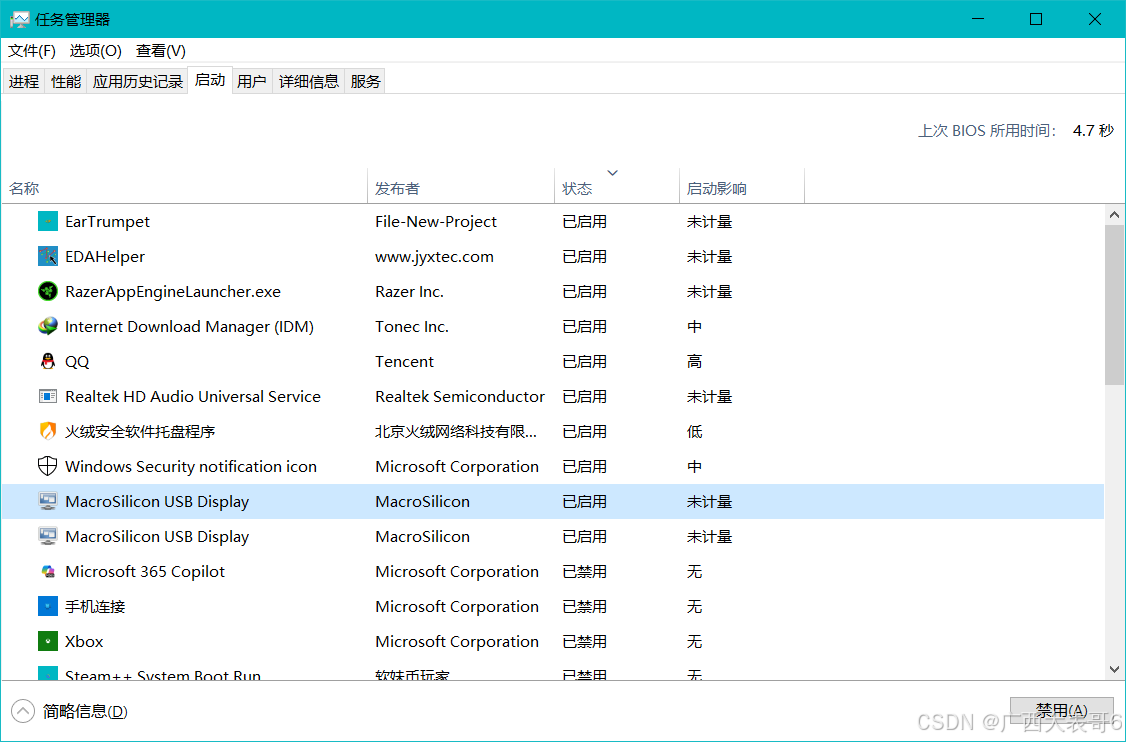Select the EDAHelper row name

click(105, 256)
